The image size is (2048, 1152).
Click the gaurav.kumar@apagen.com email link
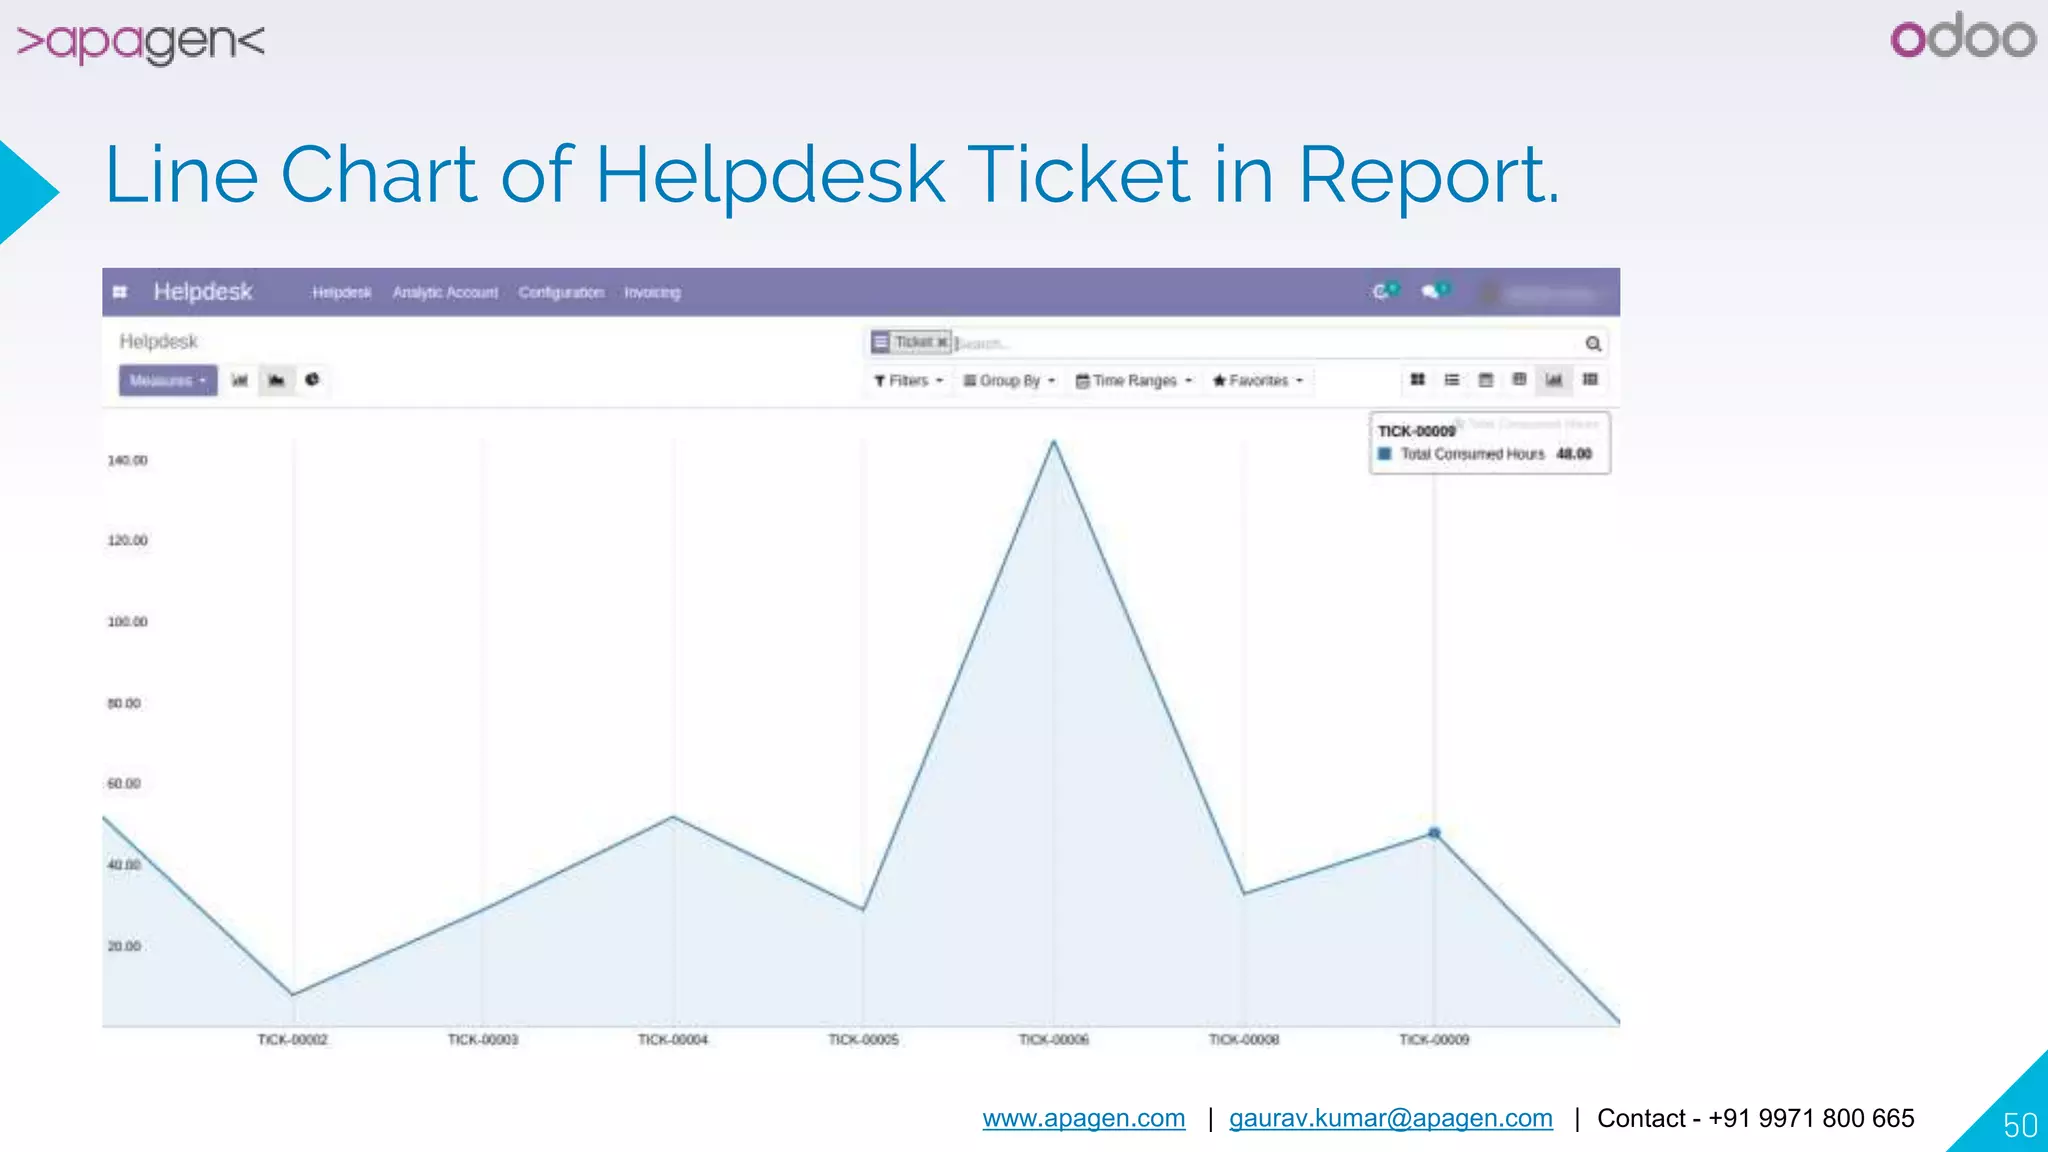point(1391,1118)
